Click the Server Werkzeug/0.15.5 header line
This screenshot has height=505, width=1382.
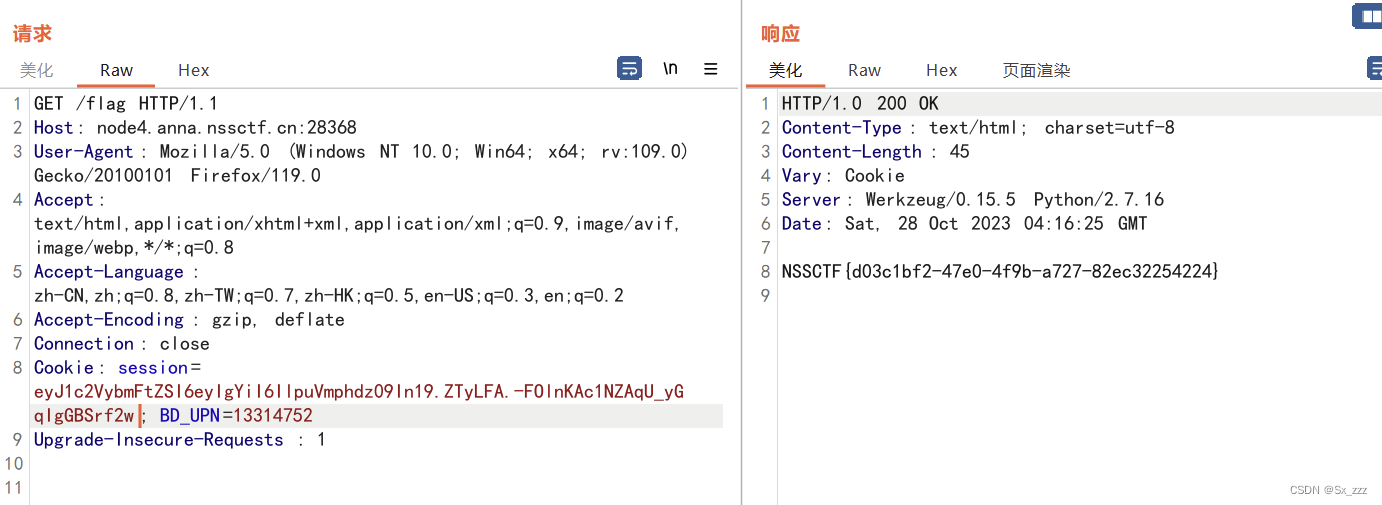[x=973, y=199]
